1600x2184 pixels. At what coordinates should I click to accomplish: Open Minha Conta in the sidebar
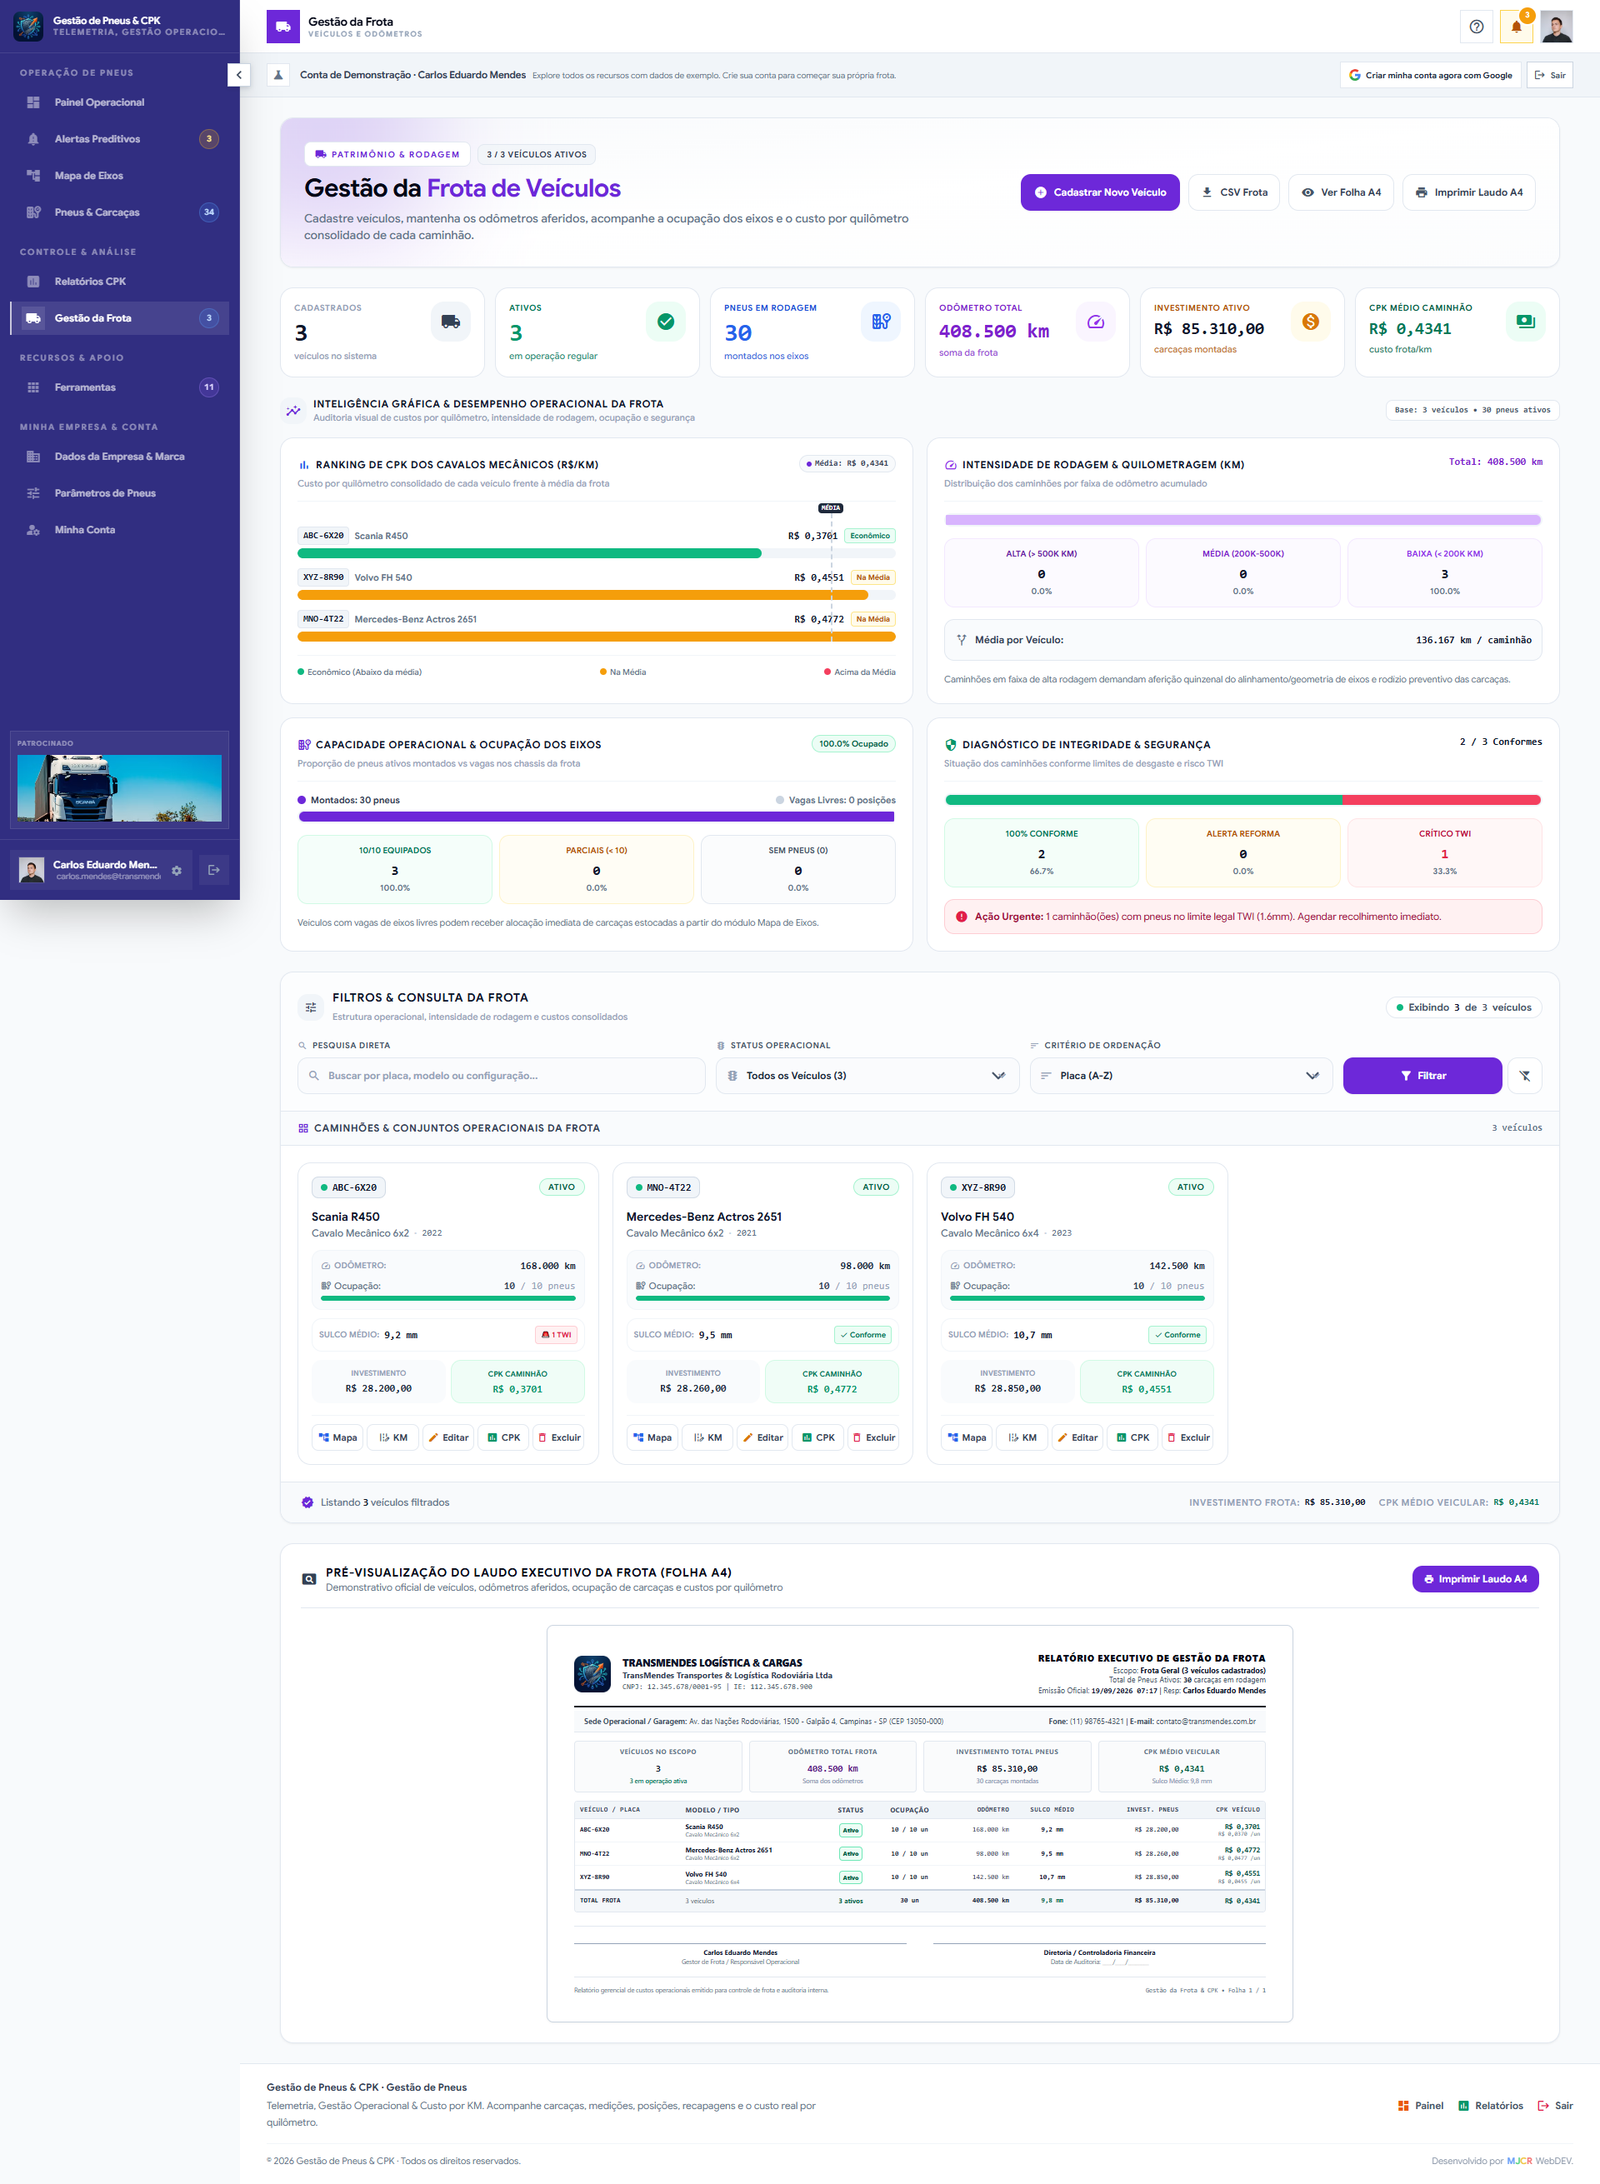click(x=120, y=530)
